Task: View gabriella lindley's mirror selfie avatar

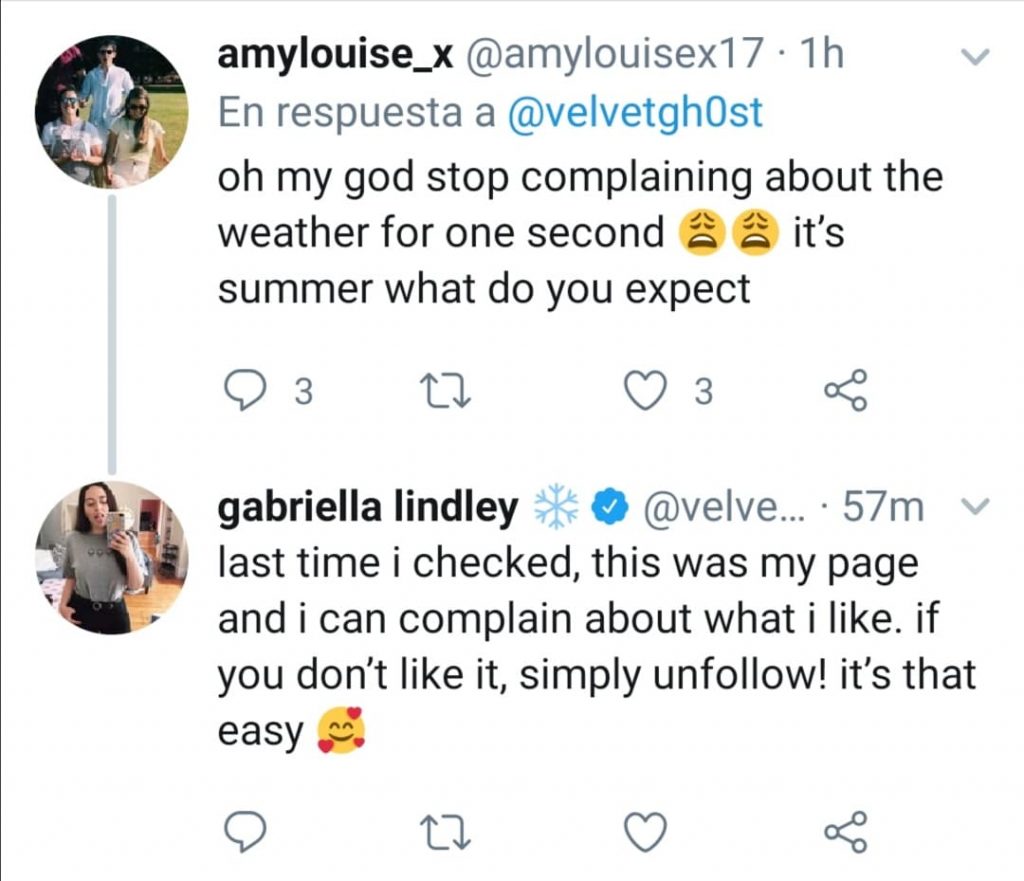Action: 112,558
